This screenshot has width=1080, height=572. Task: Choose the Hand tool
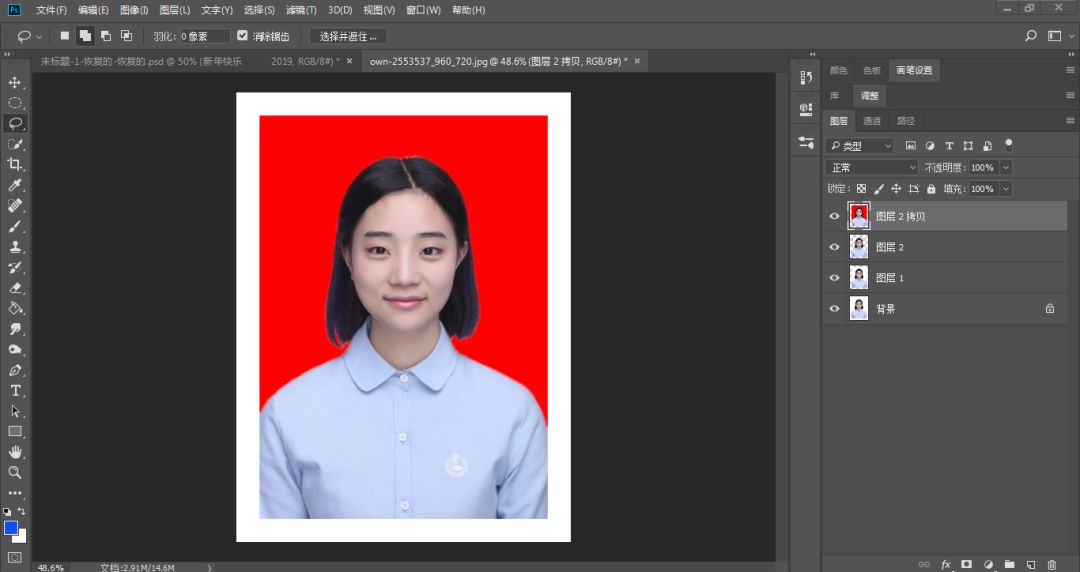coord(15,452)
